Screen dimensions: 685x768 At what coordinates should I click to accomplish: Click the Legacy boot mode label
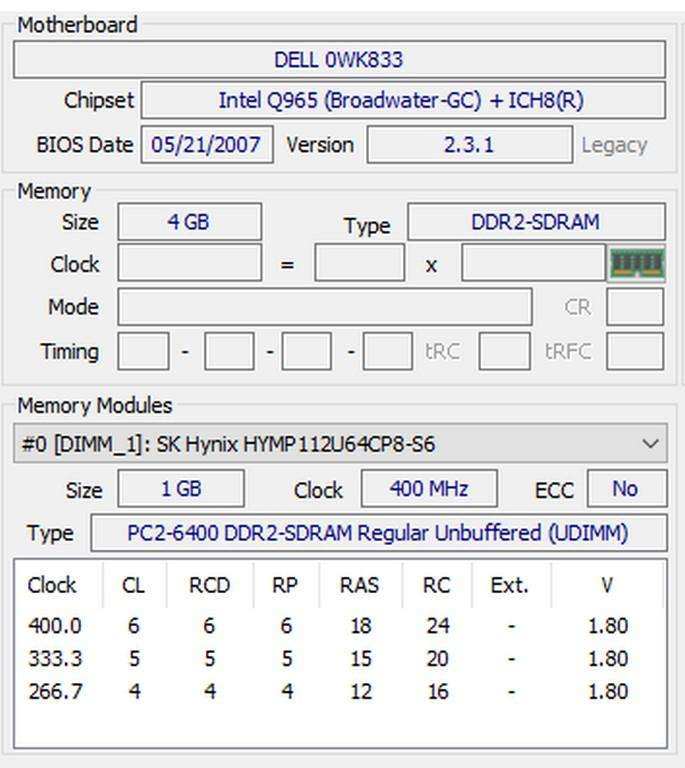pyautogui.click(x=613, y=145)
